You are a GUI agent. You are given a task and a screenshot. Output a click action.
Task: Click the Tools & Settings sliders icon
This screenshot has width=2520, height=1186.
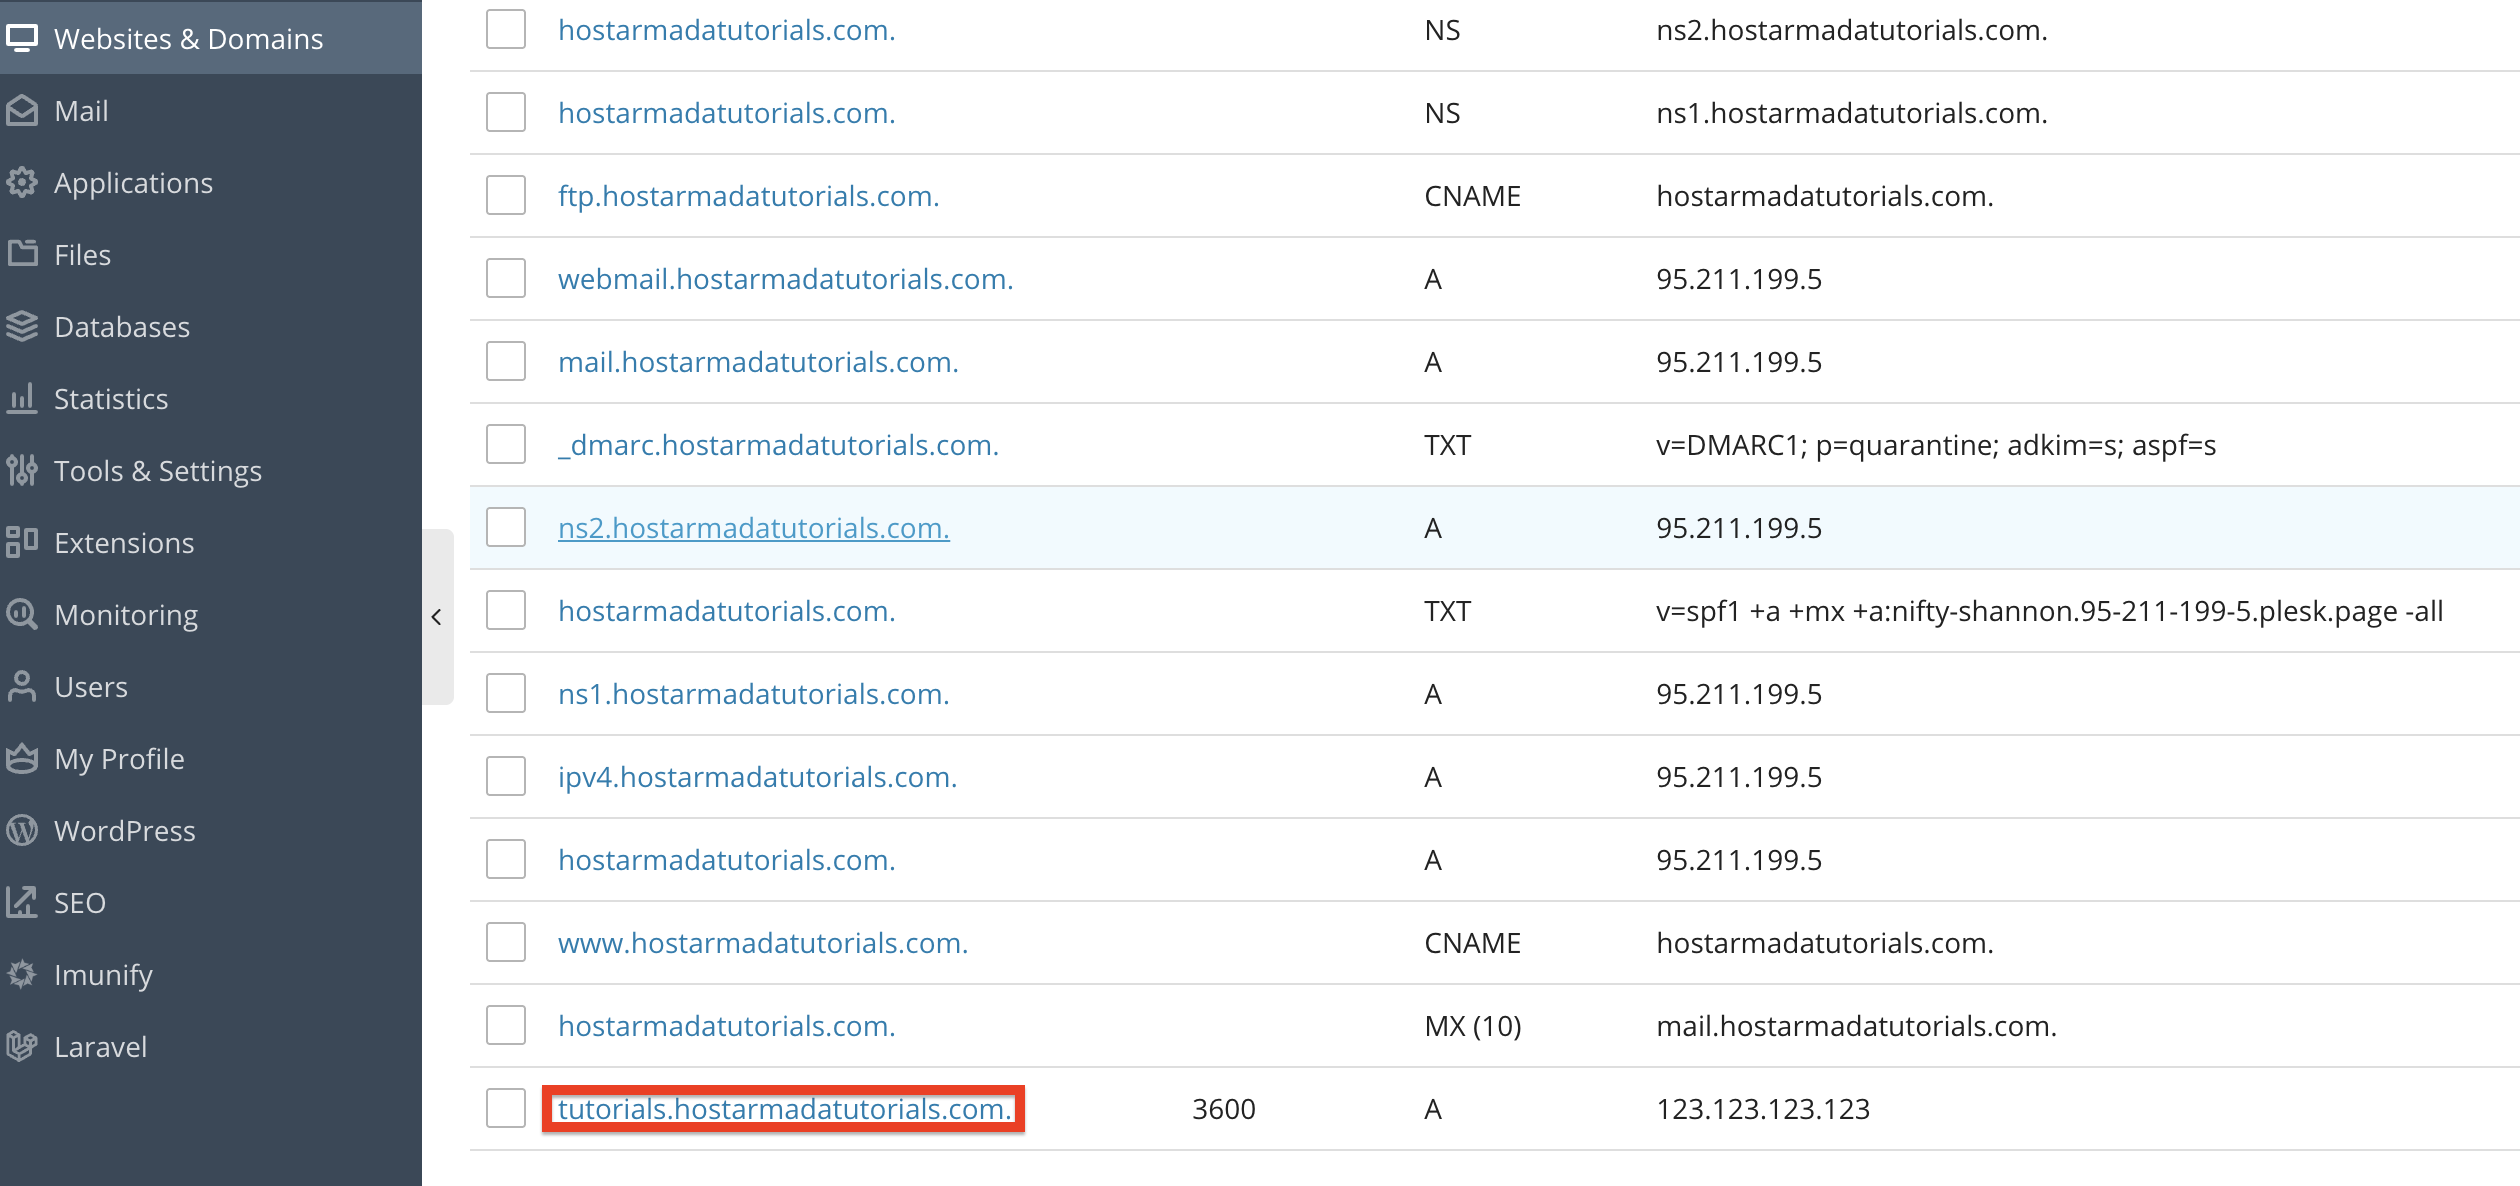pos(22,470)
